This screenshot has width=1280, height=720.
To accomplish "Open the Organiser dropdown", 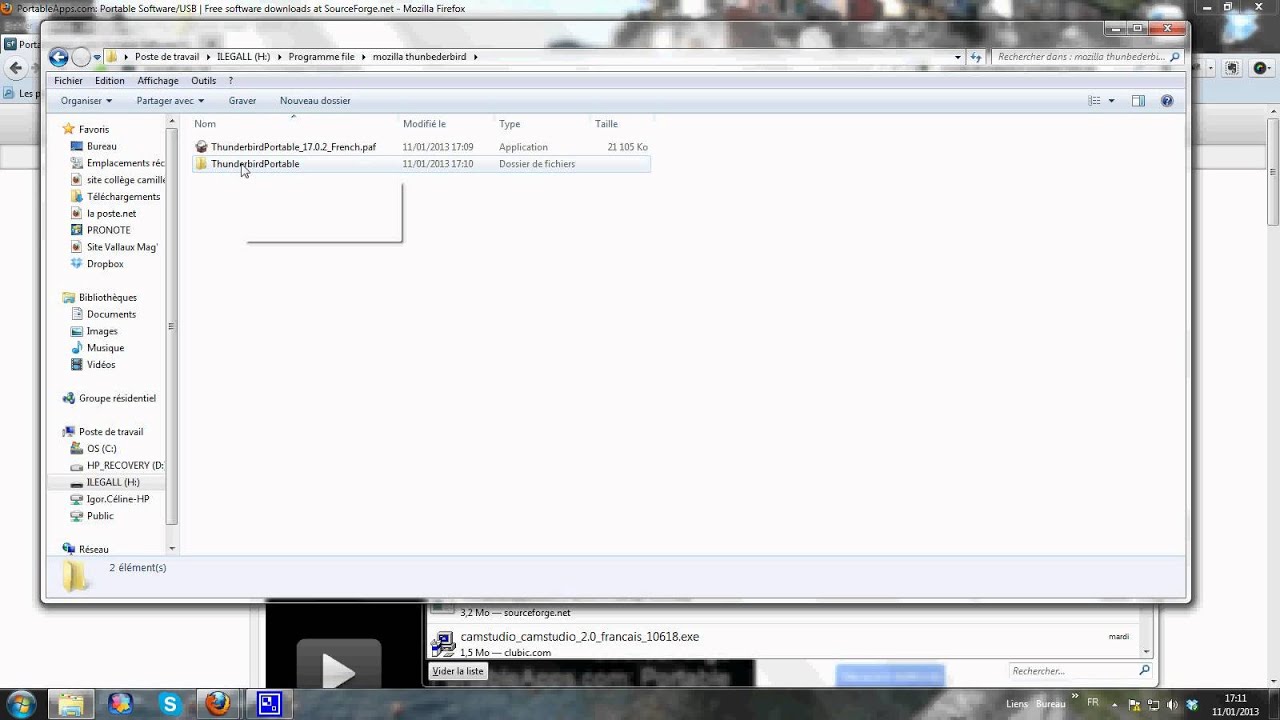I will tap(86, 101).
